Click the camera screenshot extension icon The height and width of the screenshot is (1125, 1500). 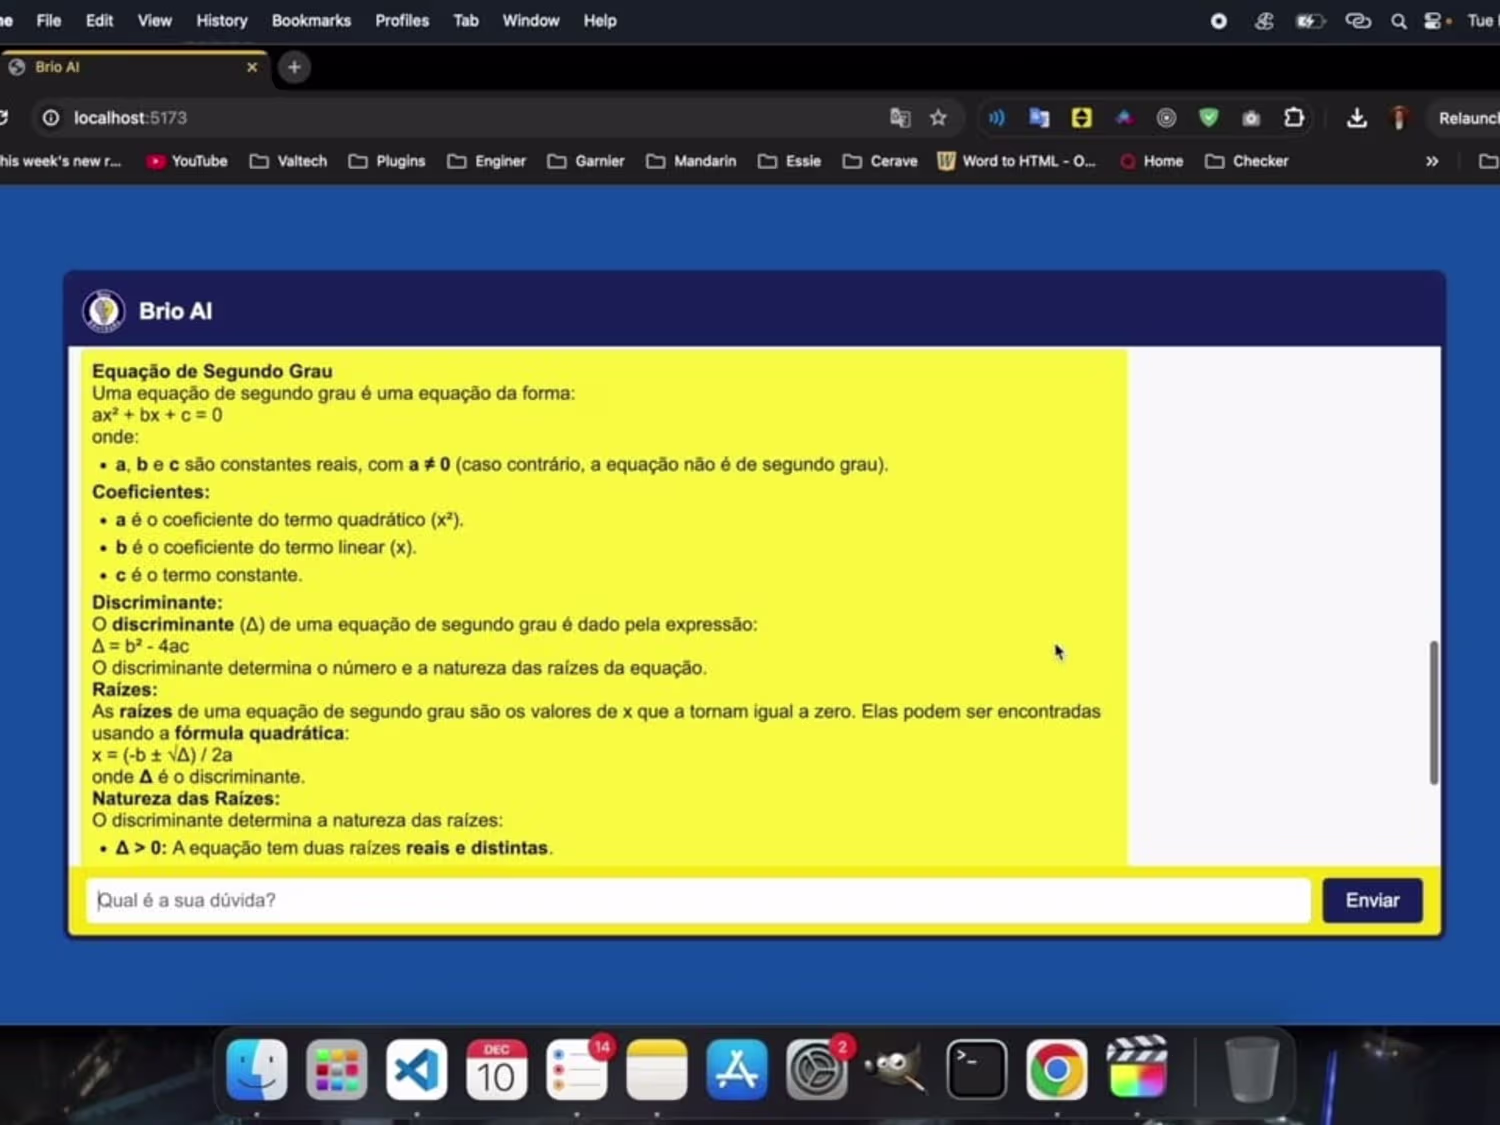point(1251,118)
